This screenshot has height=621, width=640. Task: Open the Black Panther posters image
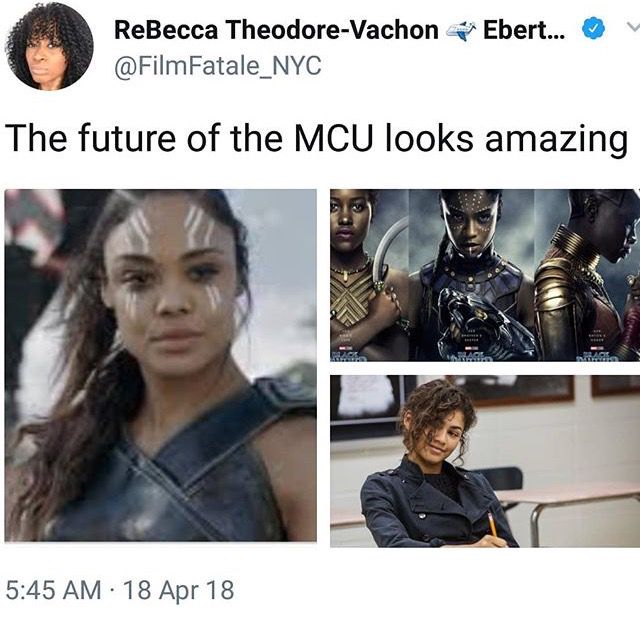click(485, 275)
